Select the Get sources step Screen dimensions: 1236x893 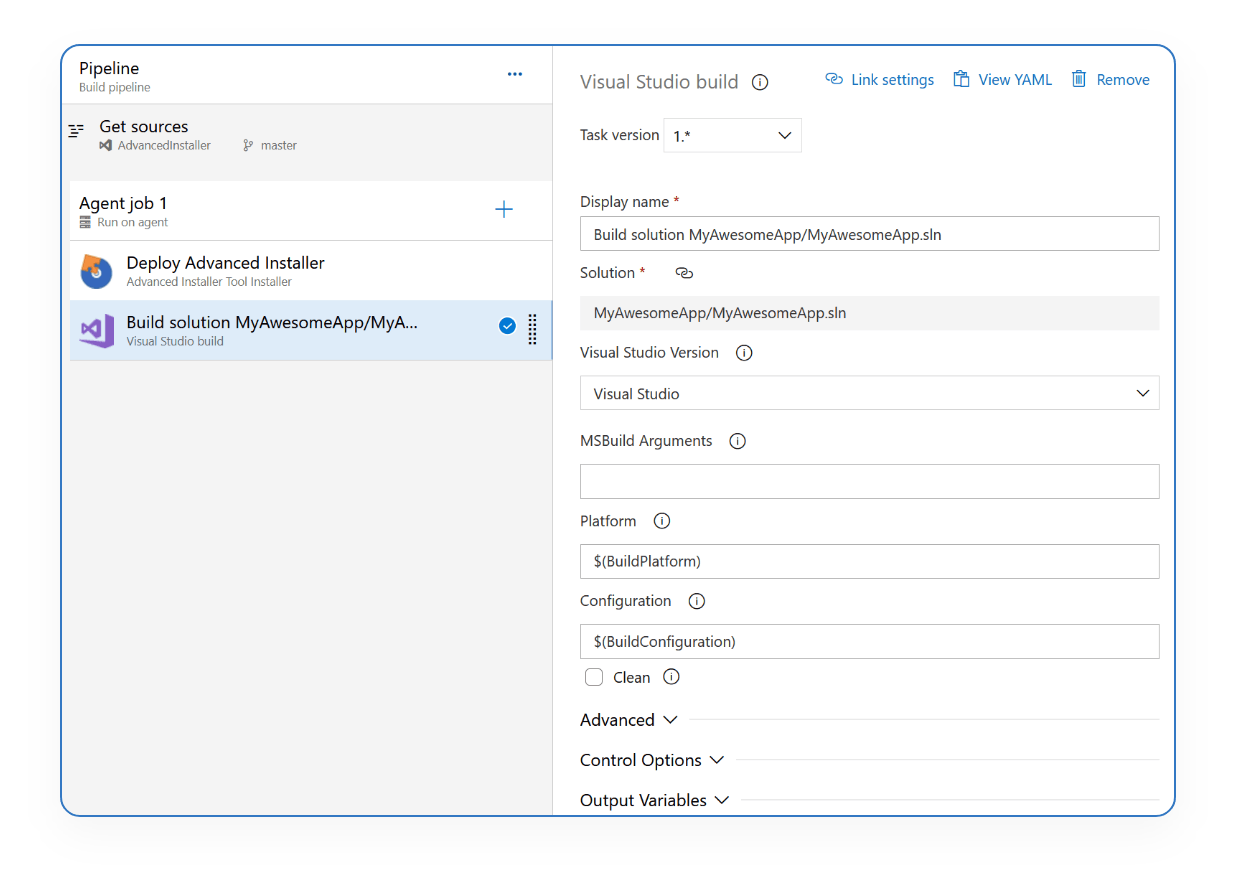(x=142, y=126)
